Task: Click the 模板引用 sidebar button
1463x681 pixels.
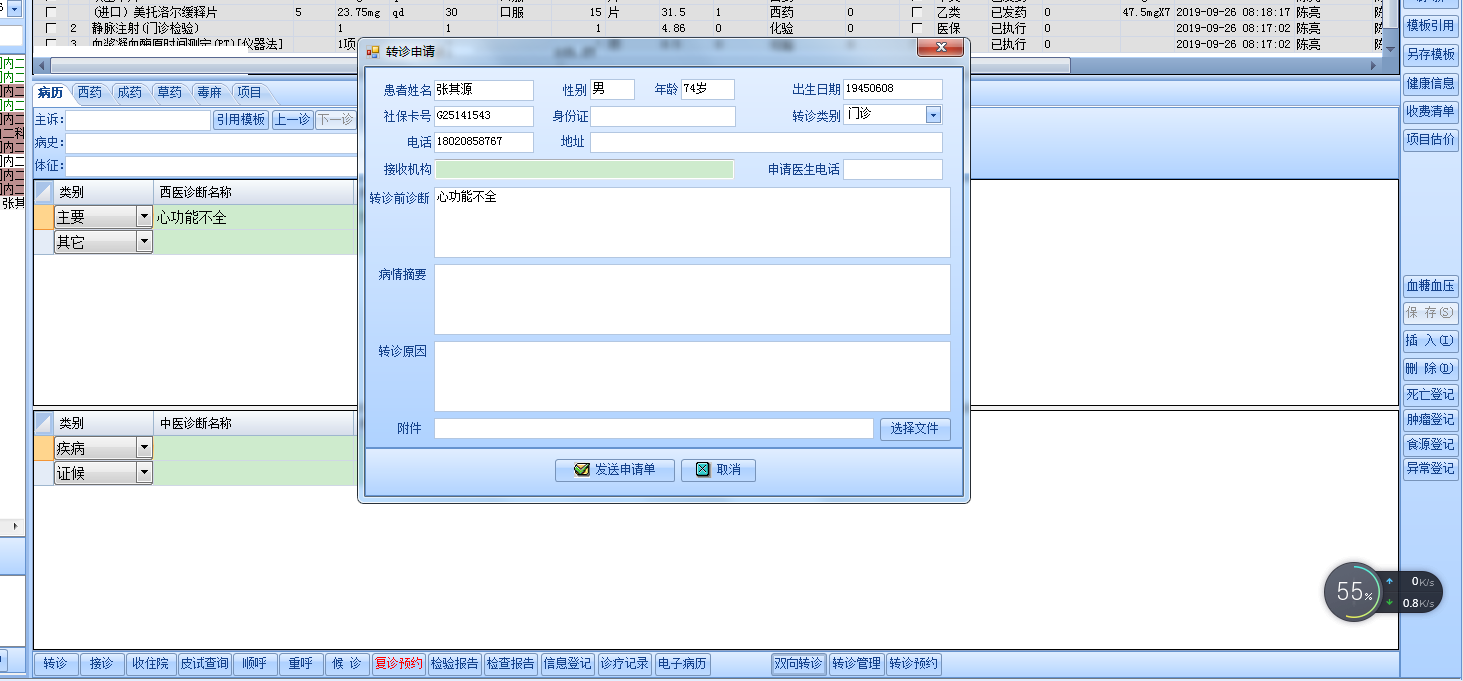Action: (x=1430, y=26)
